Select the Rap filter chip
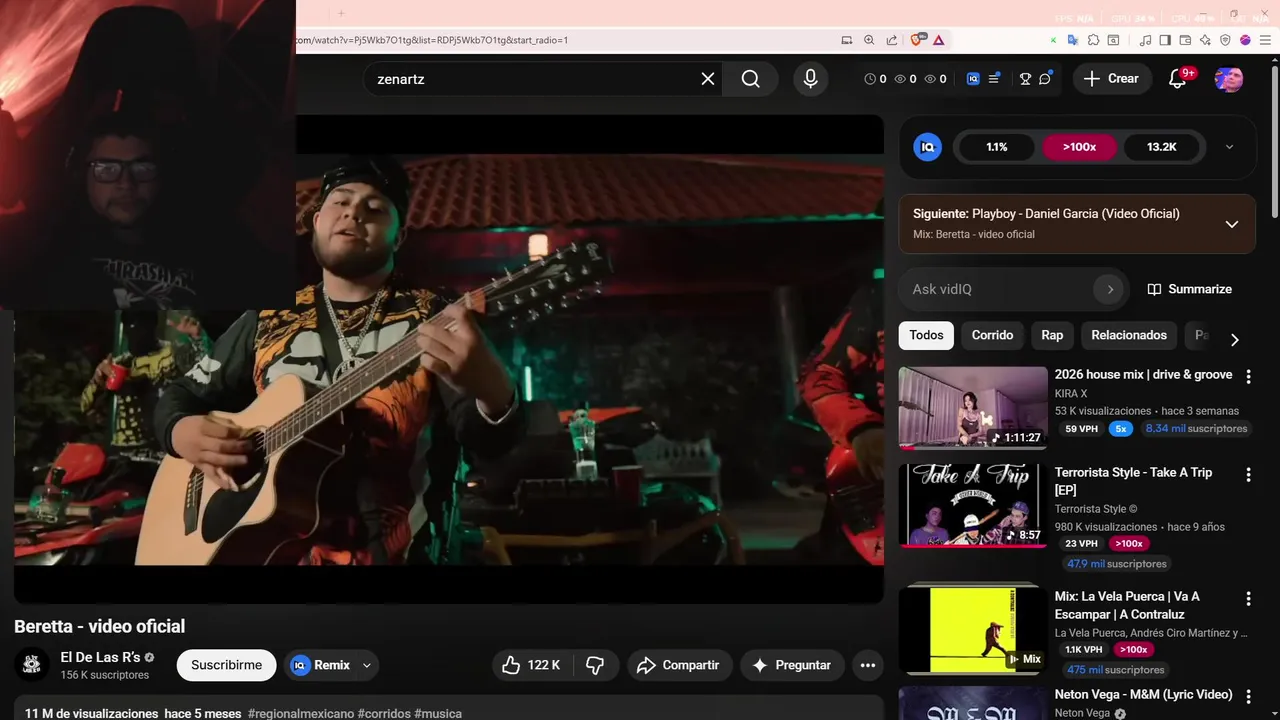Screen dimensions: 1280x720 1052,335
